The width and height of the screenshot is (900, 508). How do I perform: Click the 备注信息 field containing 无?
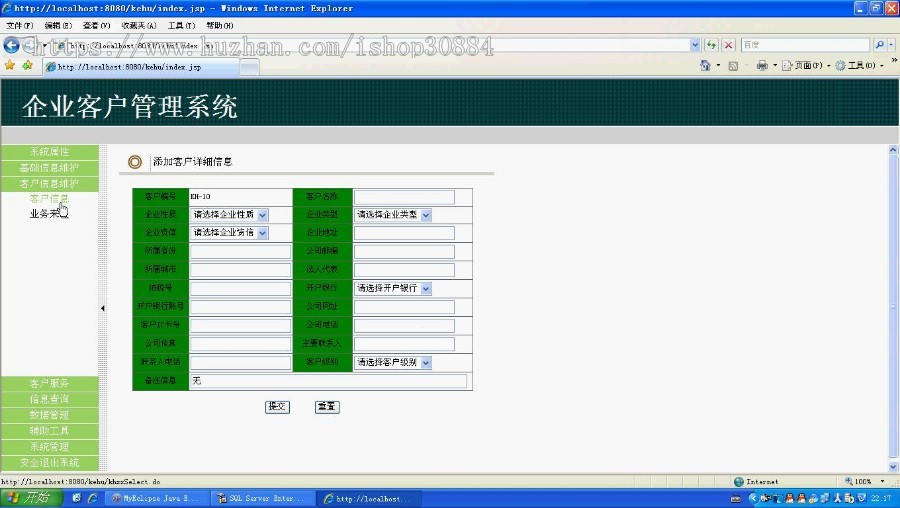[328, 381]
